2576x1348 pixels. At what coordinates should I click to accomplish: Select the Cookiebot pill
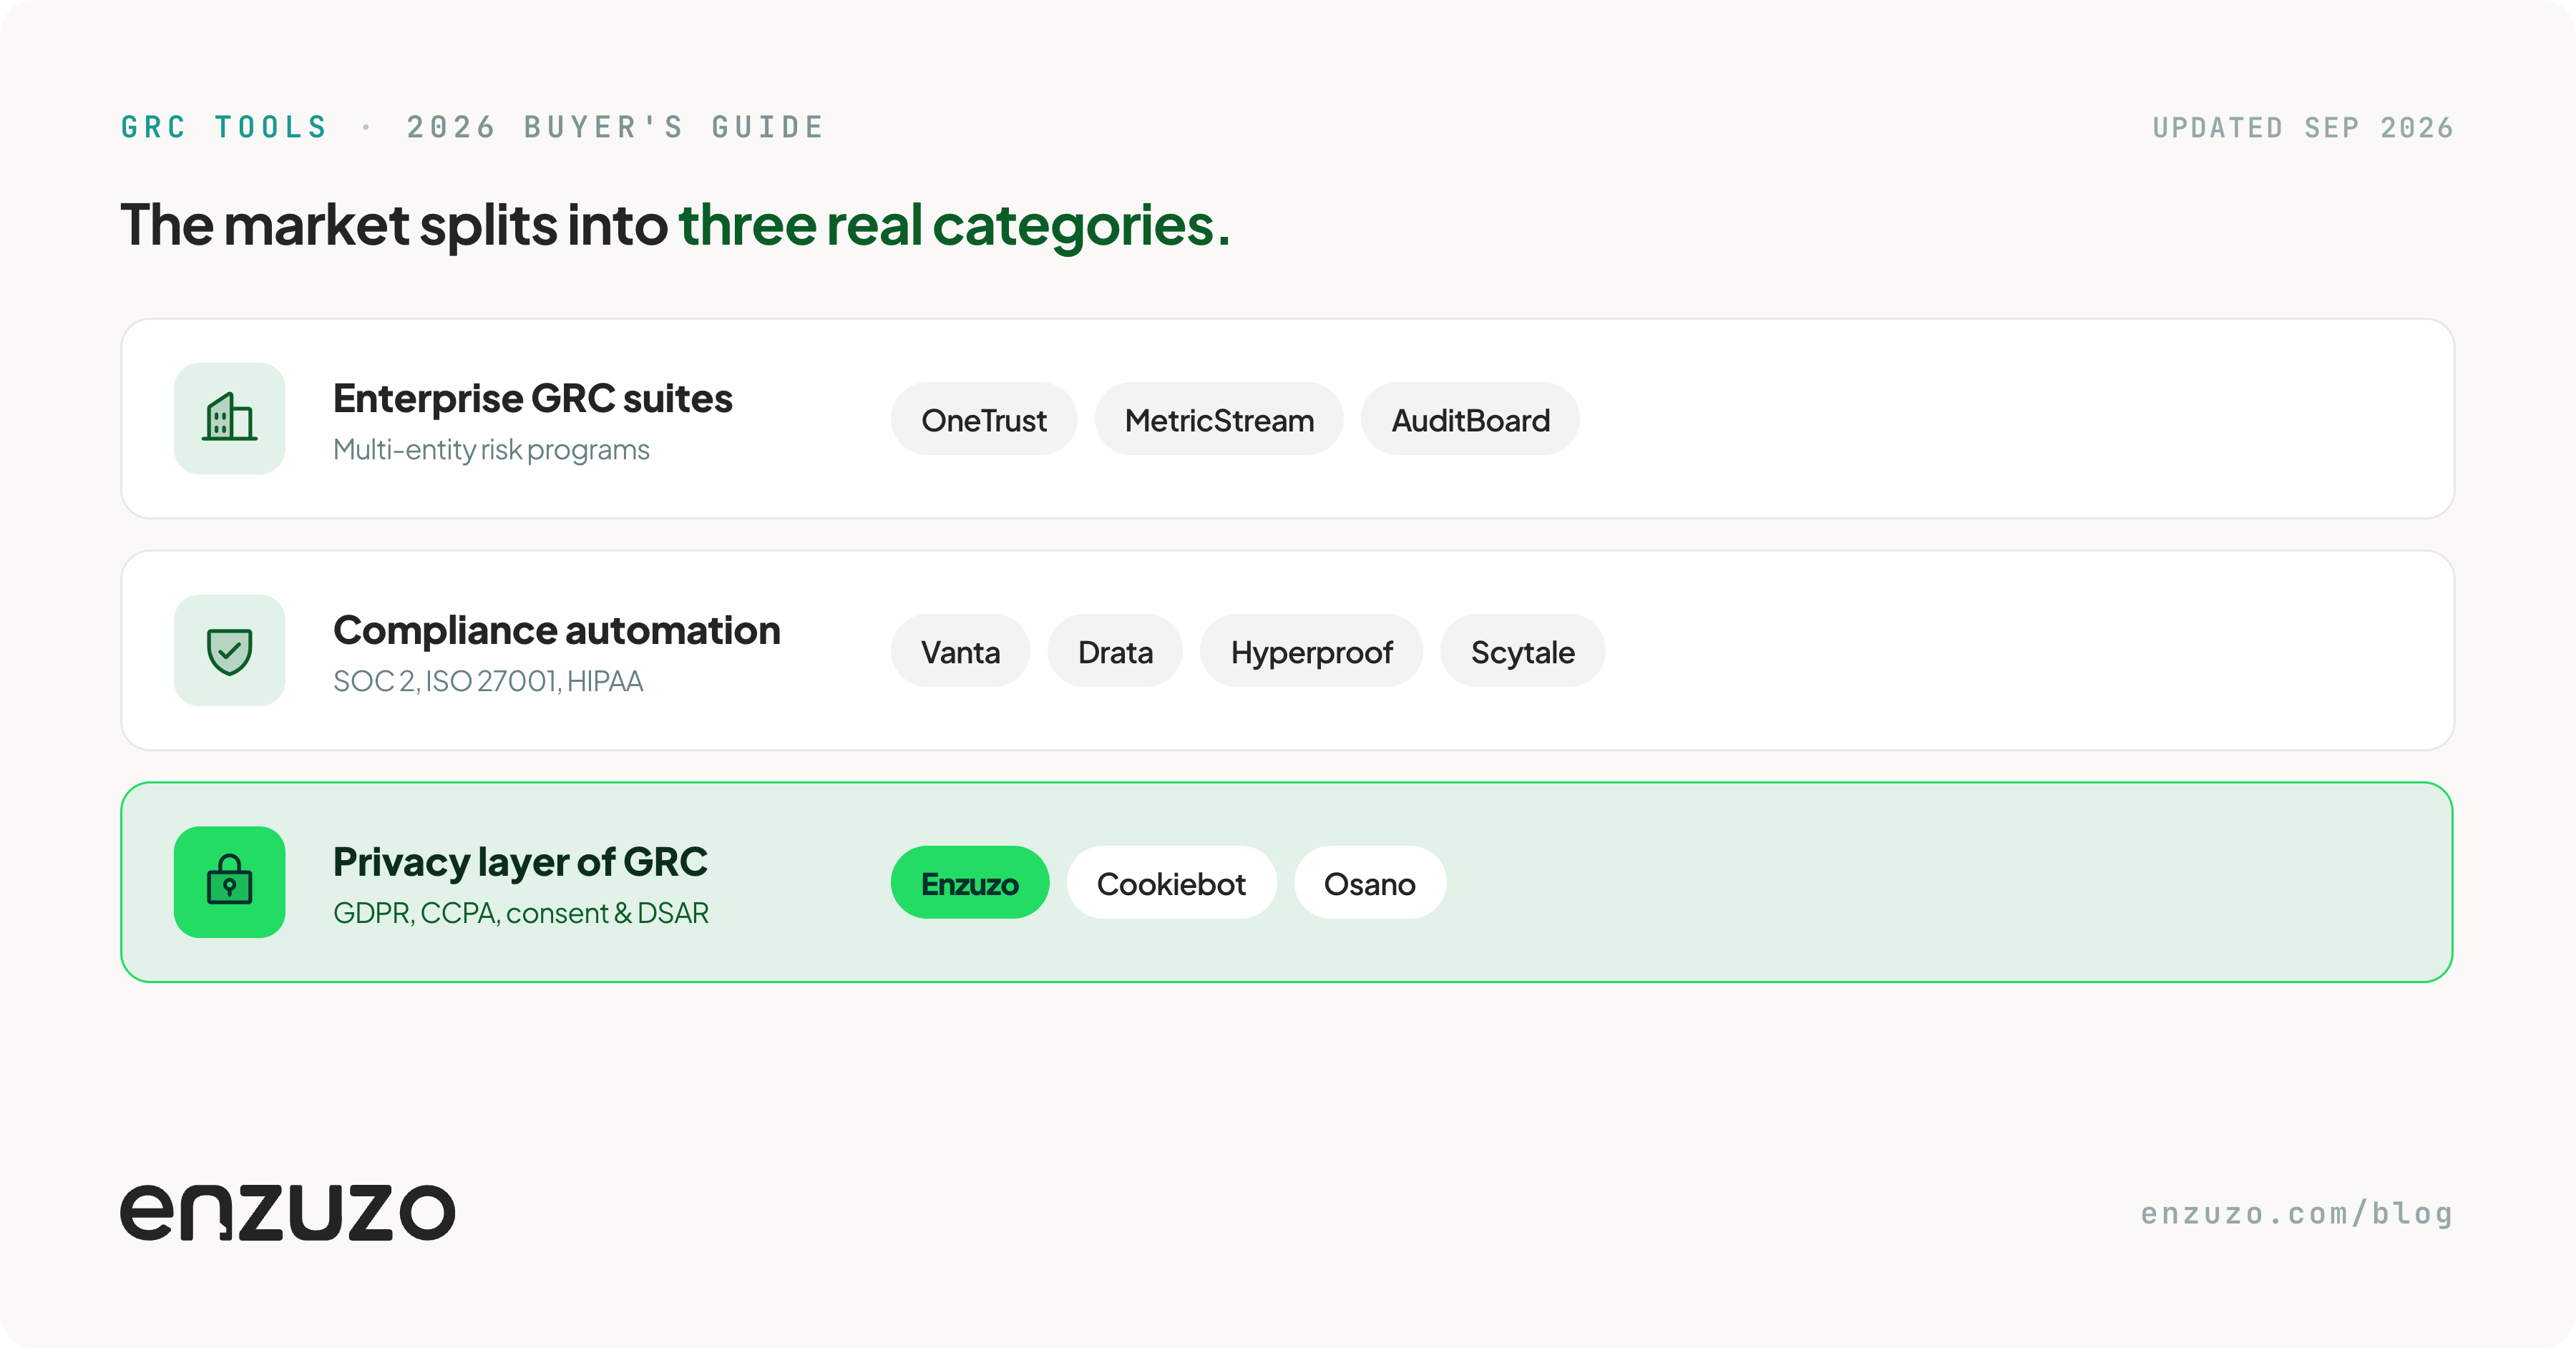click(x=1171, y=883)
